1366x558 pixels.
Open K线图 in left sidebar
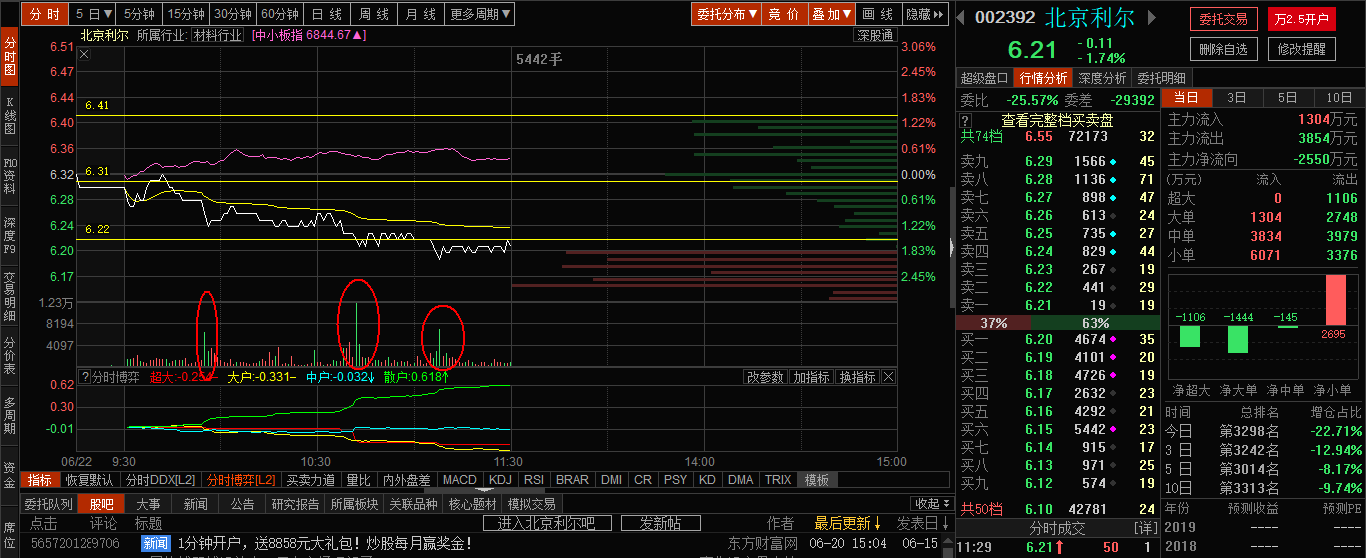click(x=10, y=115)
